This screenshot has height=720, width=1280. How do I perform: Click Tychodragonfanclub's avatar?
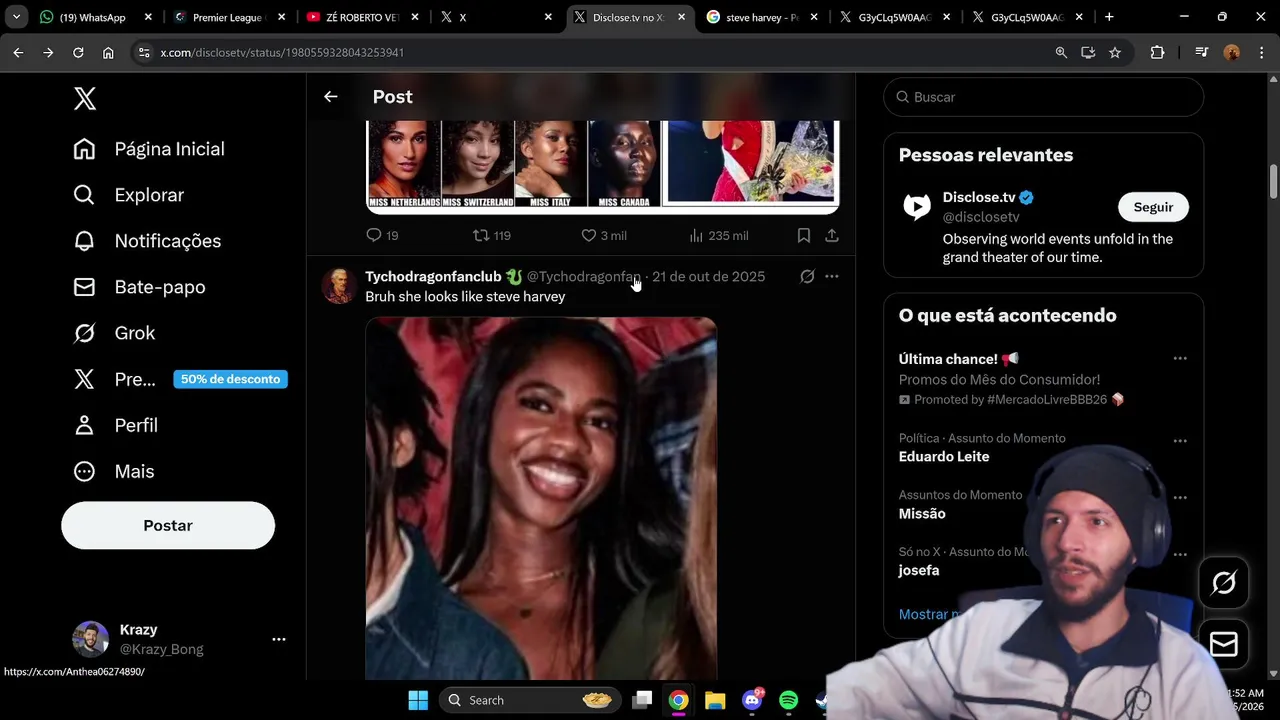tap(339, 285)
